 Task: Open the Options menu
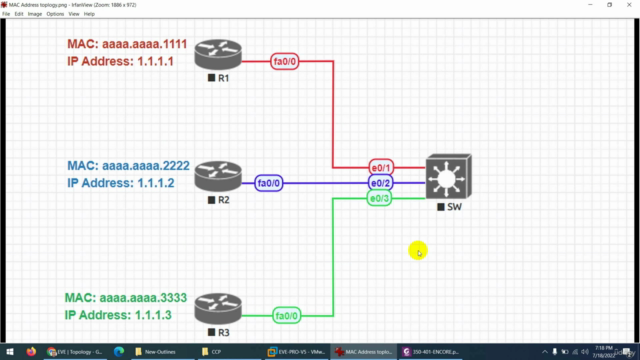(55, 14)
